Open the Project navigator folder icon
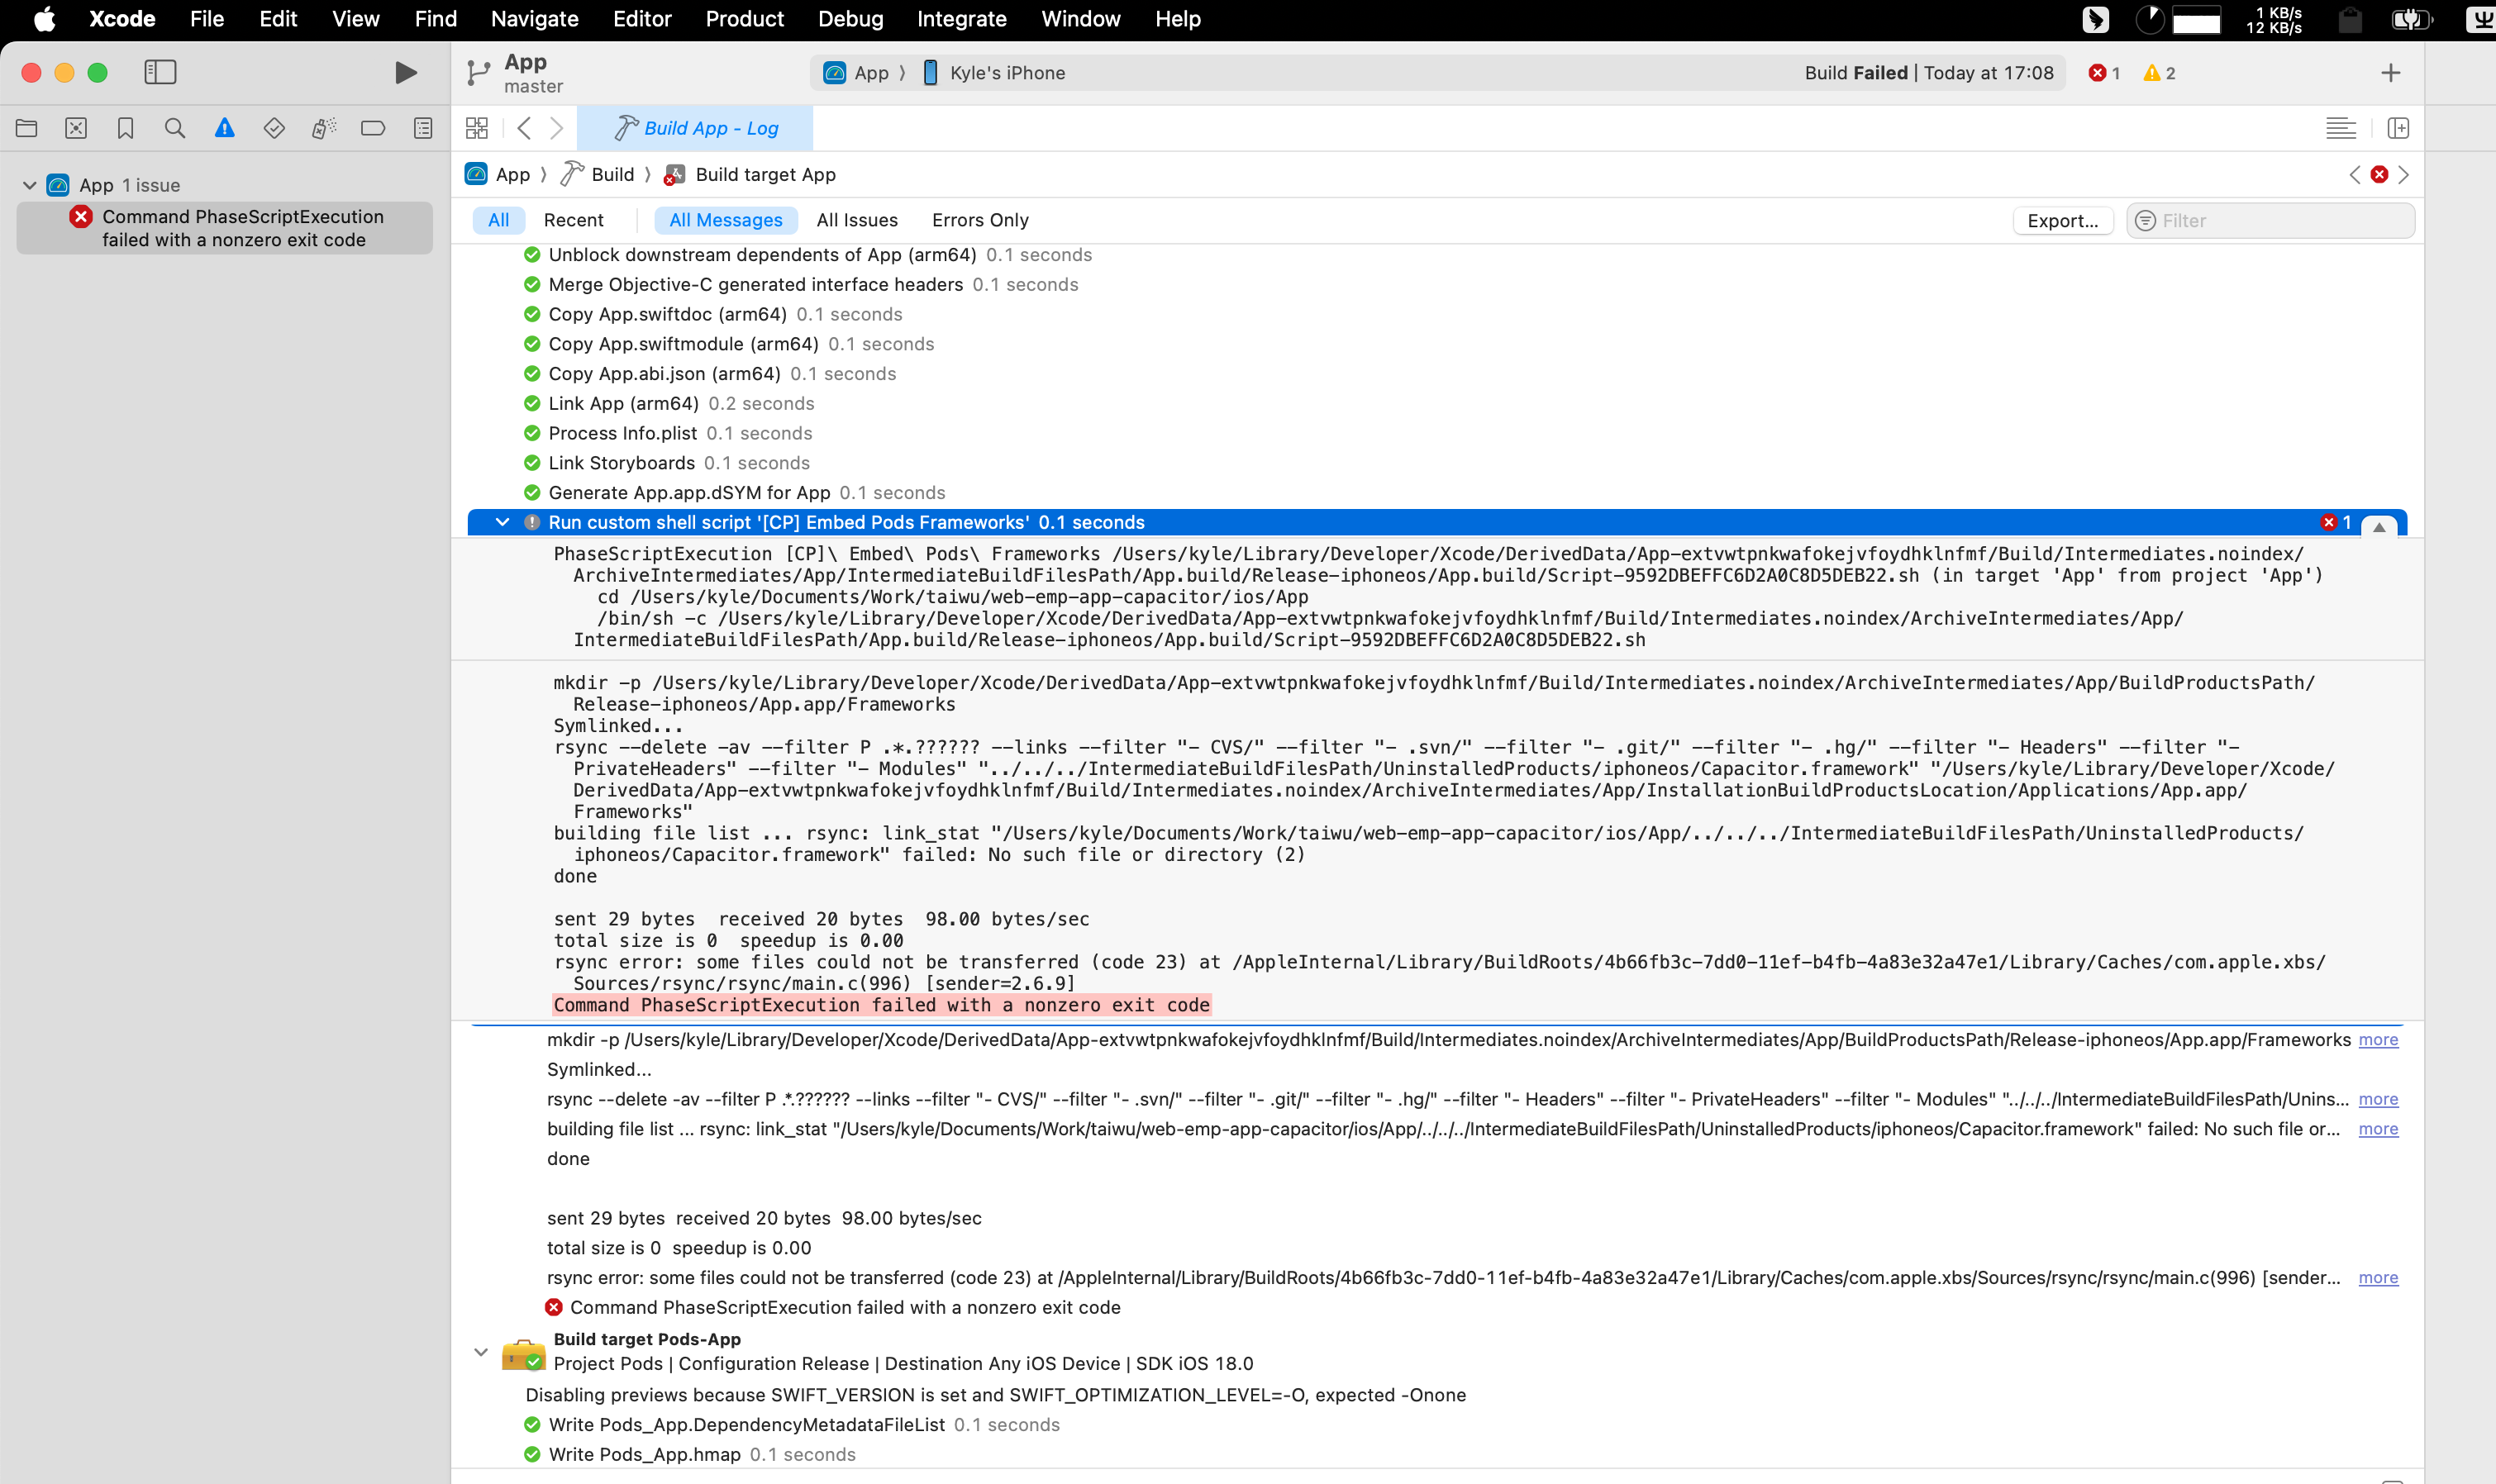Image resolution: width=2496 pixels, height=1484 pixels. tap(27, 128)
